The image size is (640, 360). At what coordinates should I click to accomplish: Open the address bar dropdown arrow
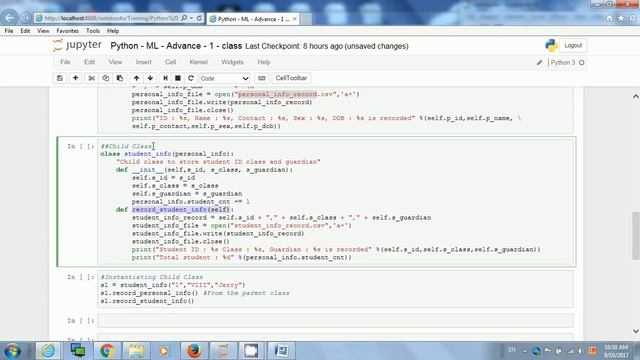[191, 18]
